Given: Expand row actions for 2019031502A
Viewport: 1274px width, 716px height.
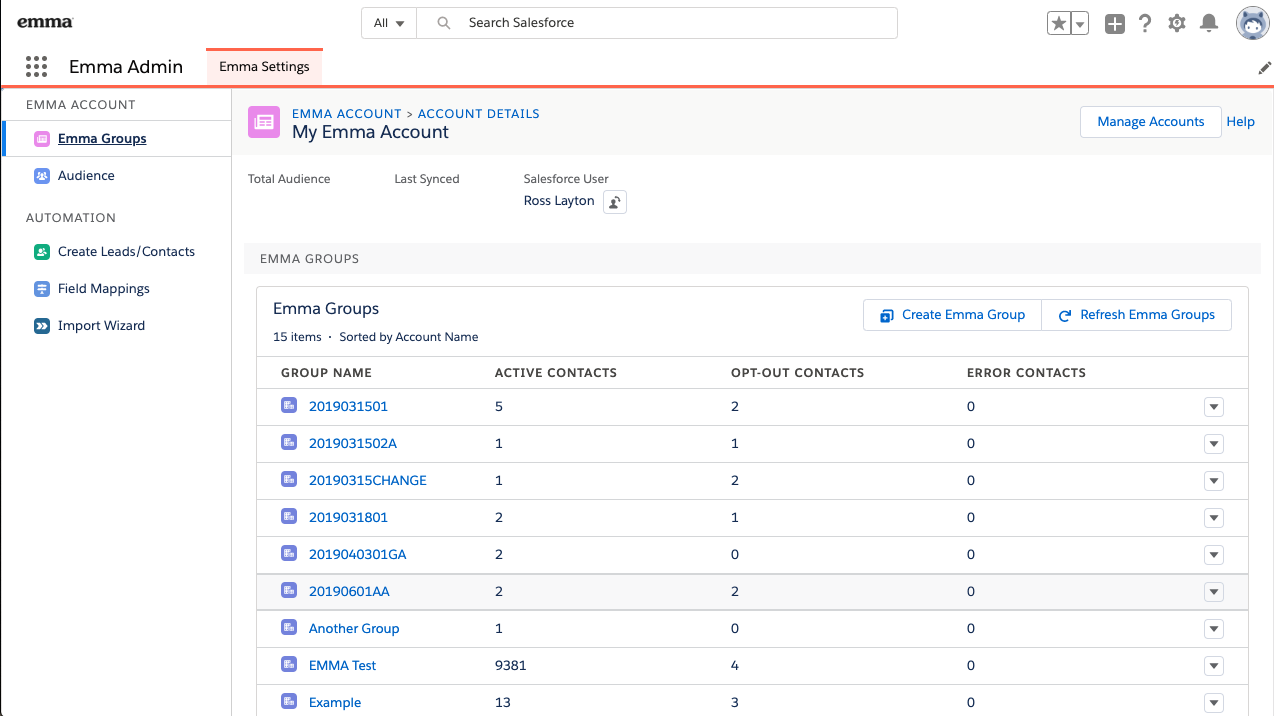Looking at the screenshot, I should (x=1214, y=444).
